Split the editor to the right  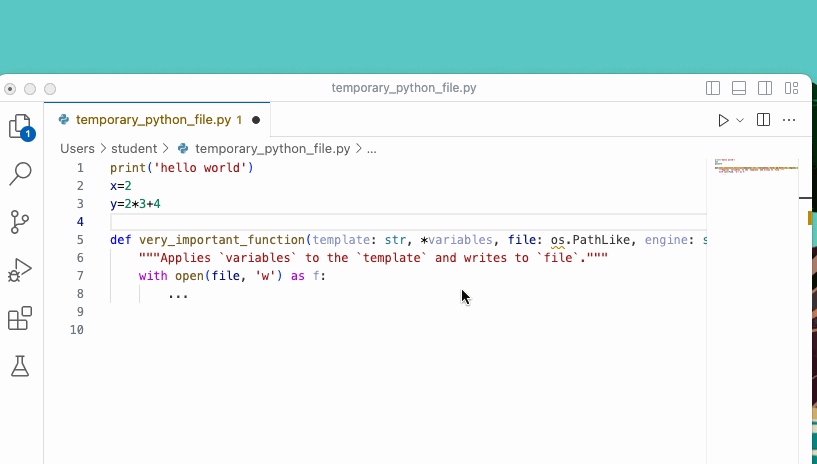click(763, 120)
